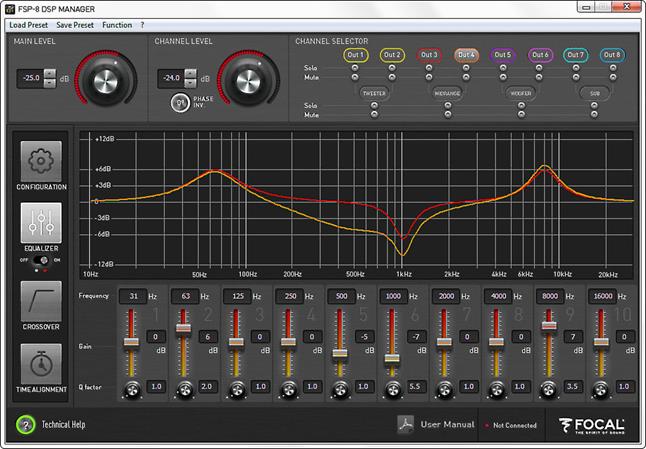Image resolution: width=646 pixels, height=449 pixels.
Task: Select the Out 6 channel button
Action: tap(540, 55)
